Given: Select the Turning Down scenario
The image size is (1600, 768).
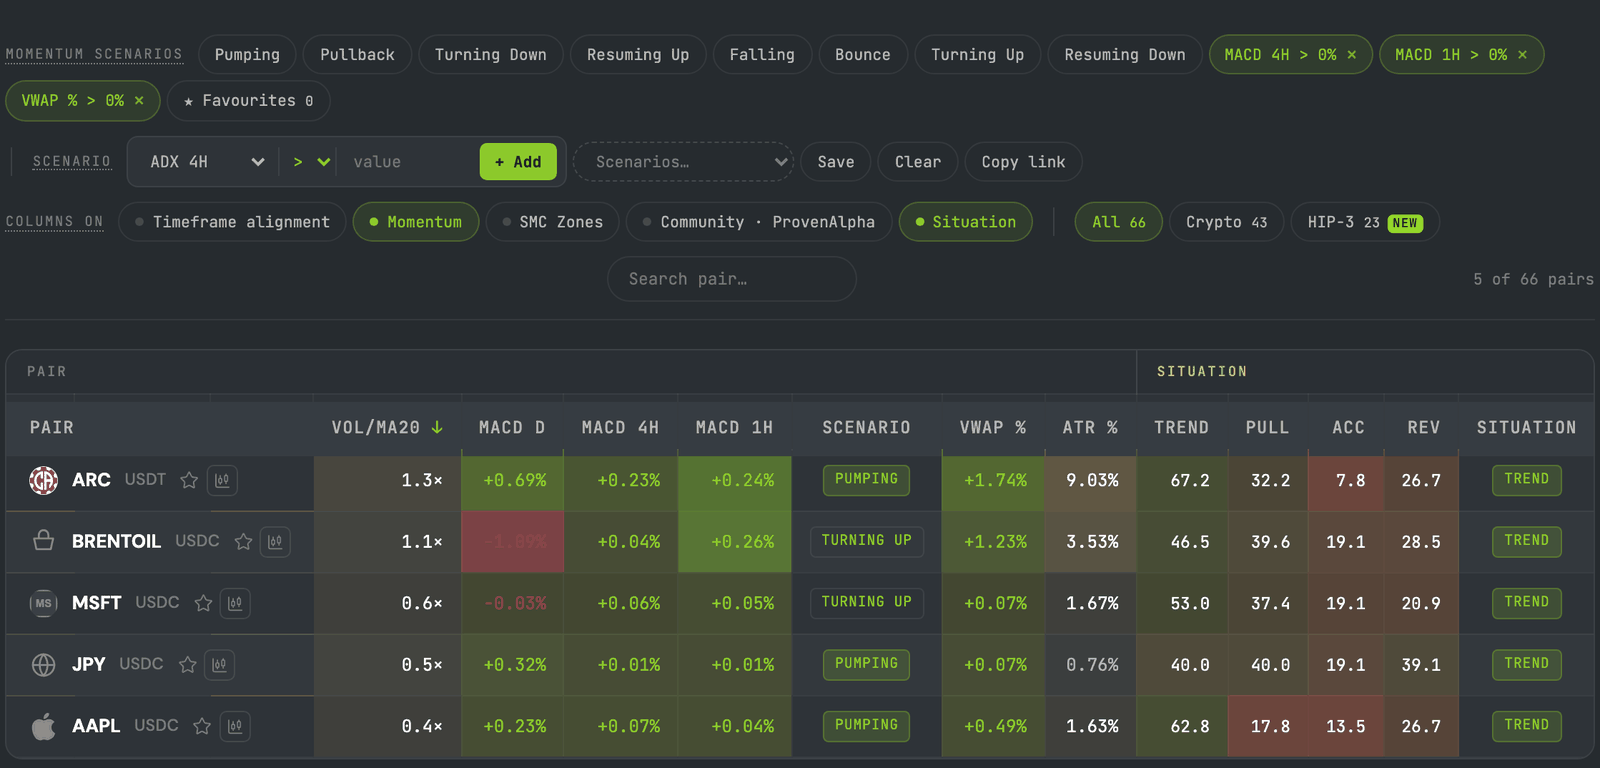Looking at the screenshot, I should pyautogui.click(x=491, y=55).
